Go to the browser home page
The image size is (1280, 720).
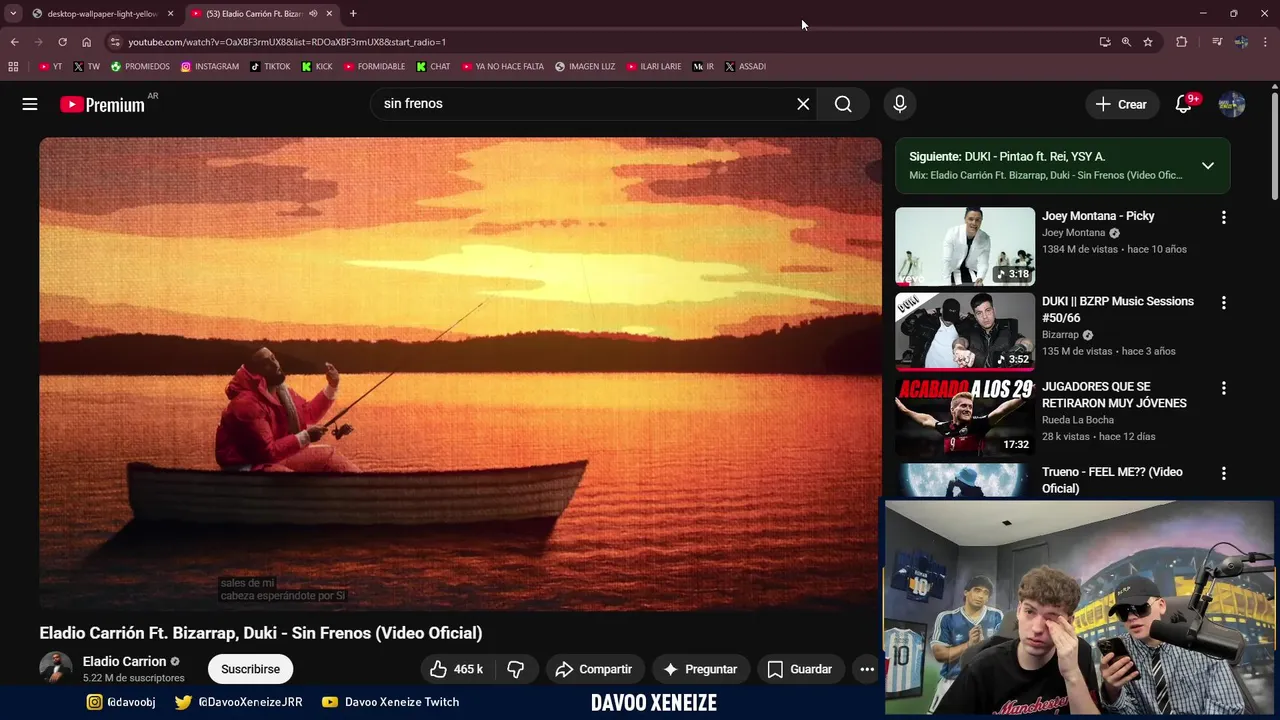86,42
